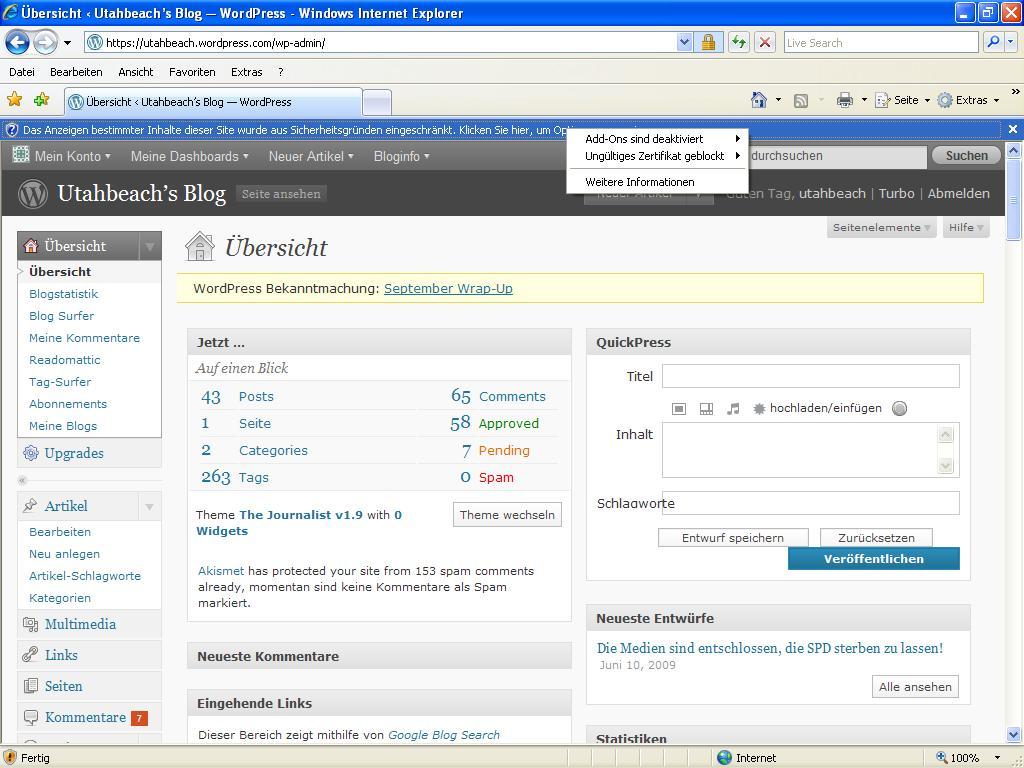
Task: Click the Print icon in toolbar
Action: (x=844, y=100)
